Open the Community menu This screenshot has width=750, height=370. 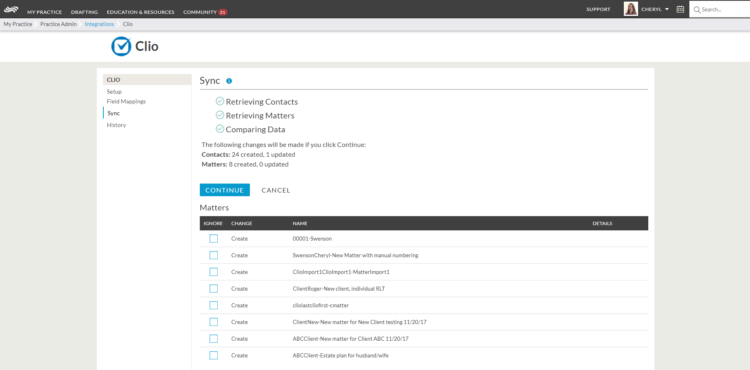click(200, 12)
